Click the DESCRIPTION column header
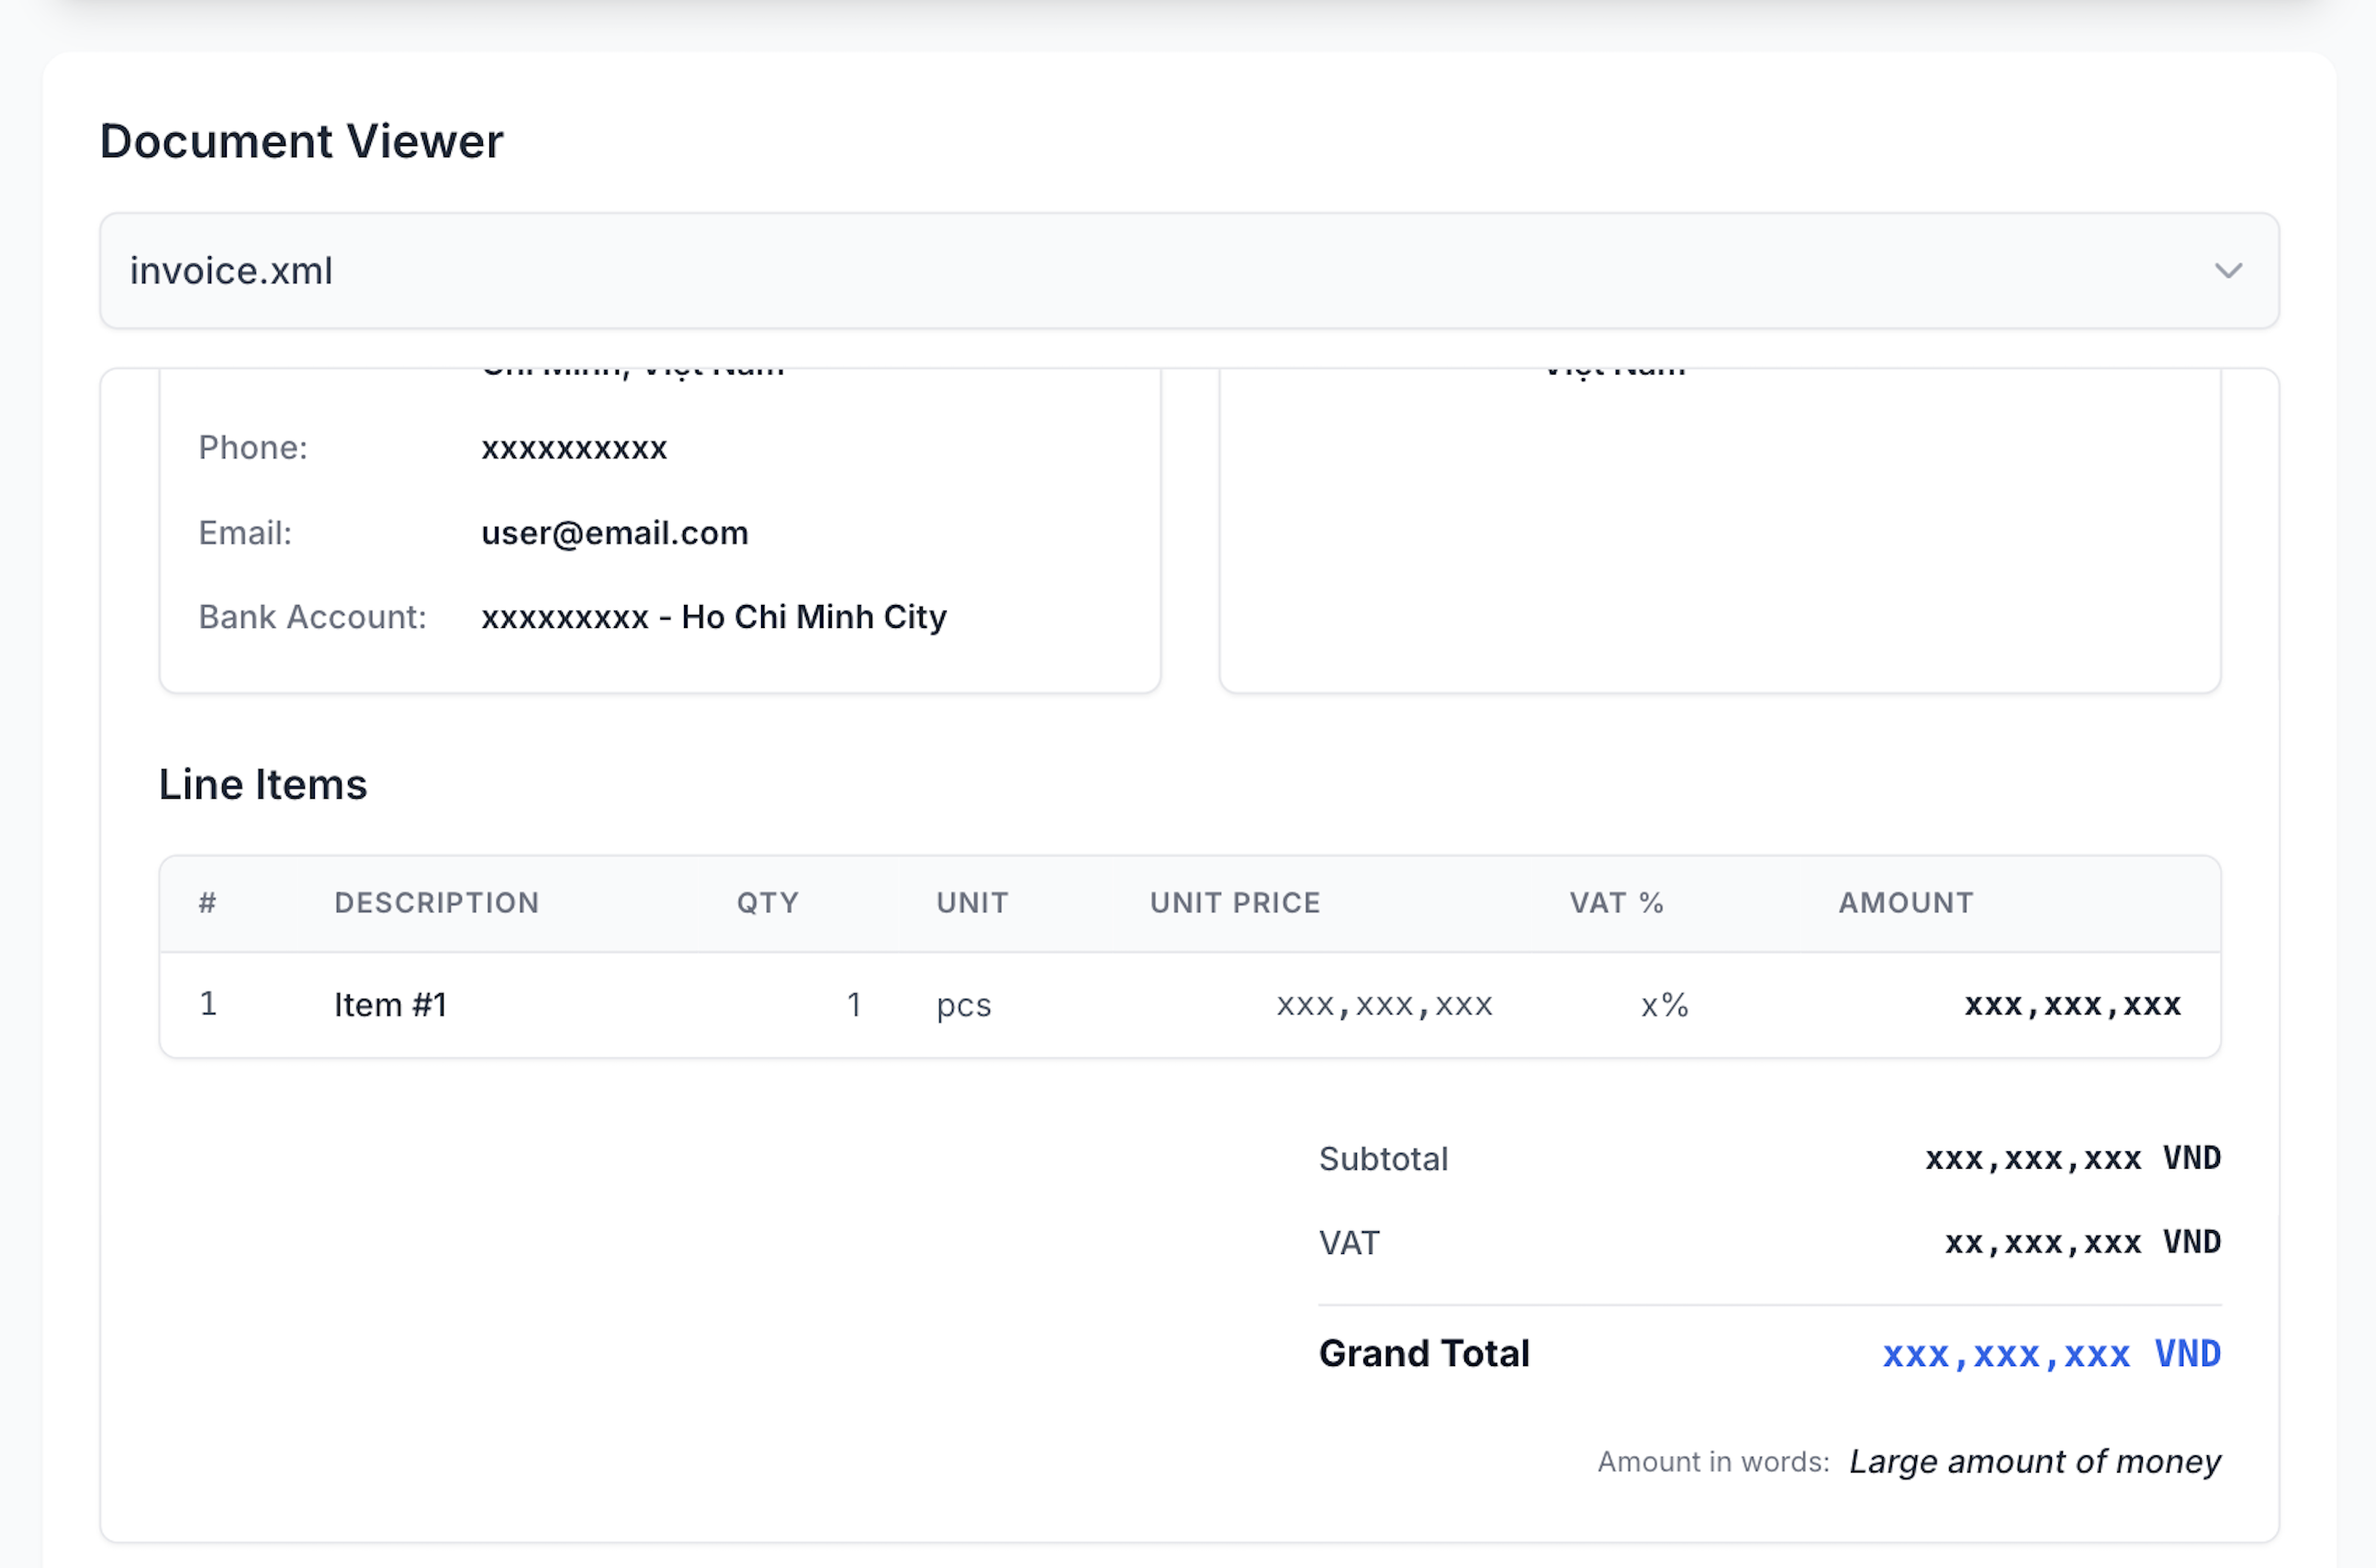2376x1568 pixels. (437, 902)
